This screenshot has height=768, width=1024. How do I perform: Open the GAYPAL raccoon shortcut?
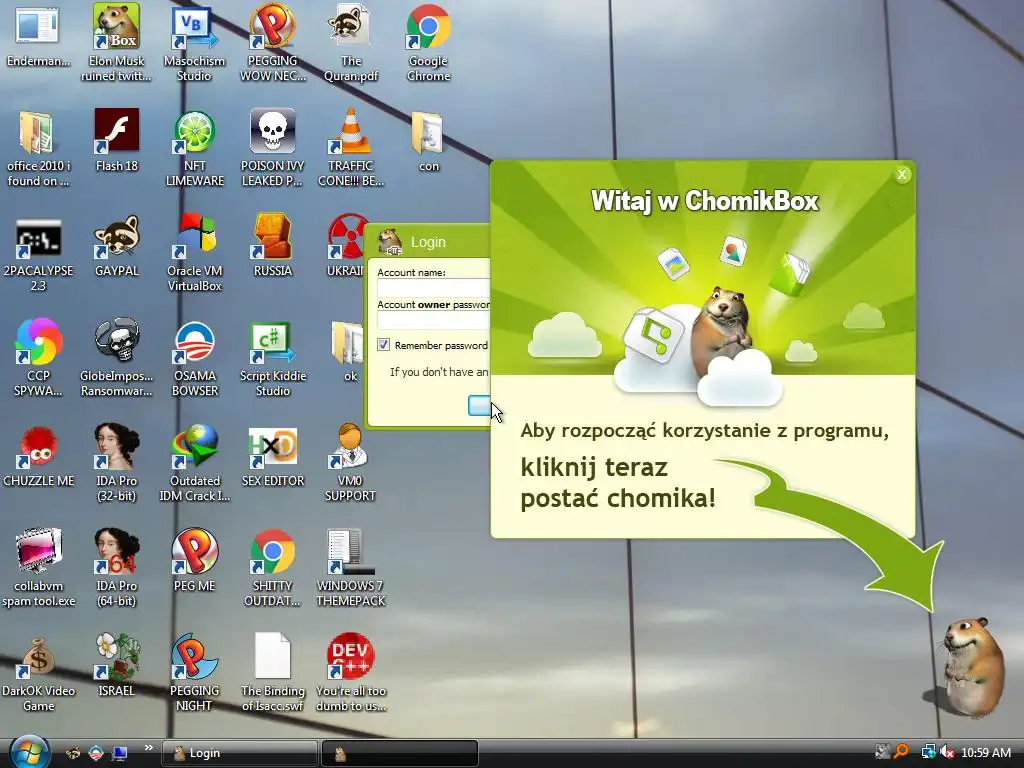116,247
